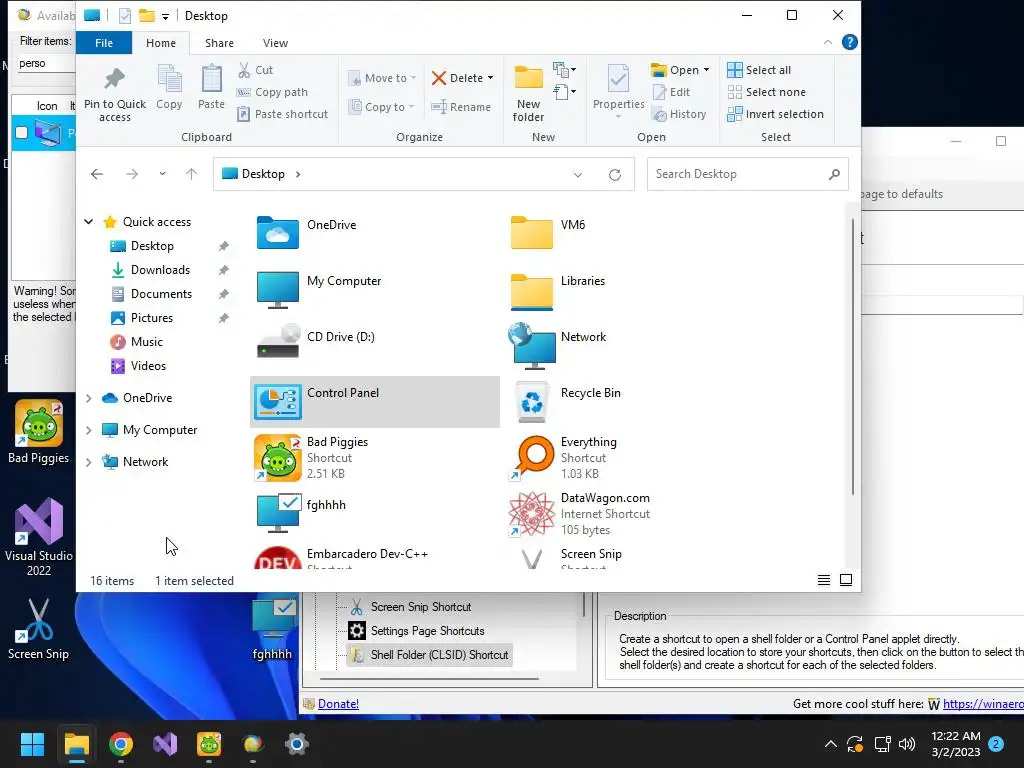1024x768 pixels.
Task: Click the search magnifier icon
Action: (834, 174)
